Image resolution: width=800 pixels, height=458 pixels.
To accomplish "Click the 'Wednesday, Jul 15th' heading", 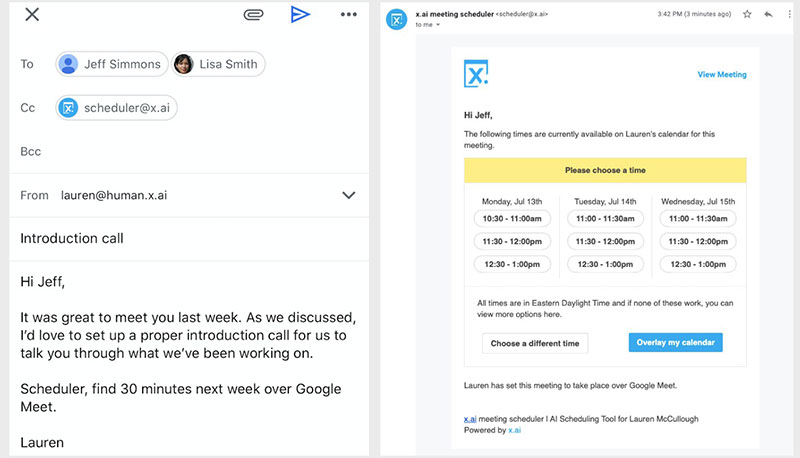I will click(x=698, y=201).
